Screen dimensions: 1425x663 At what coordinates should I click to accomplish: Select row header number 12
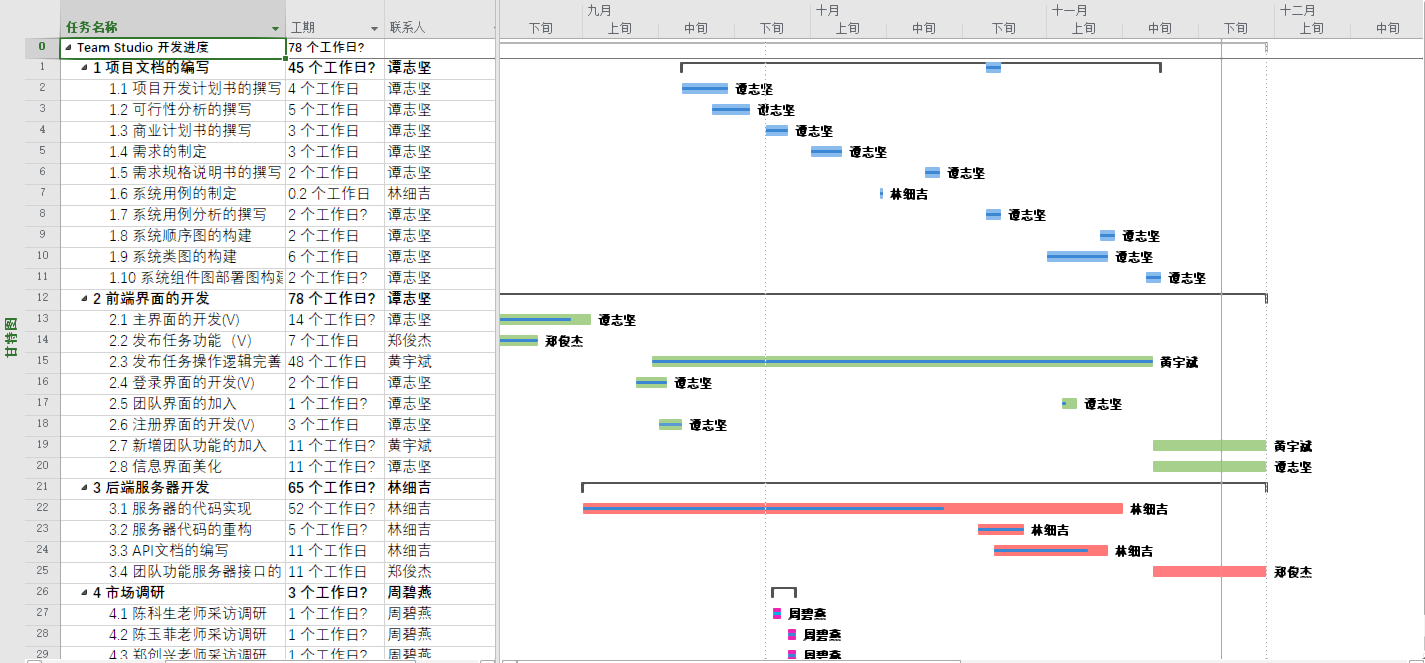coord(42,298)
